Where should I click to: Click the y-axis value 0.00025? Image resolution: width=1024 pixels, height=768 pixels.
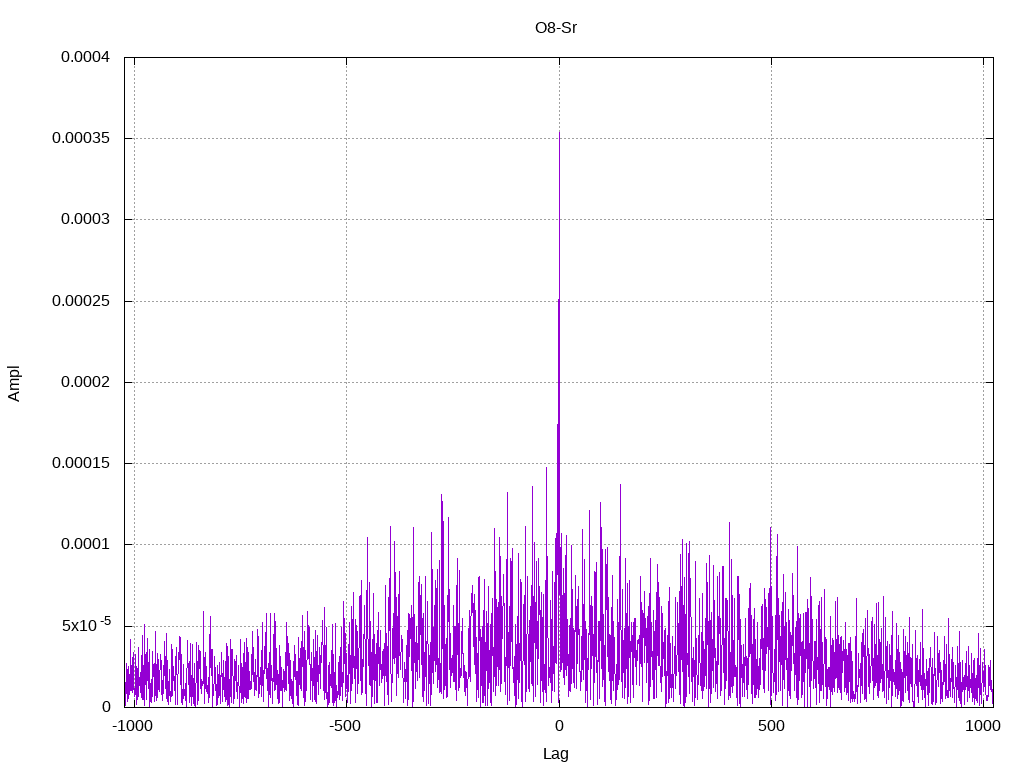[x=81, y=301]
